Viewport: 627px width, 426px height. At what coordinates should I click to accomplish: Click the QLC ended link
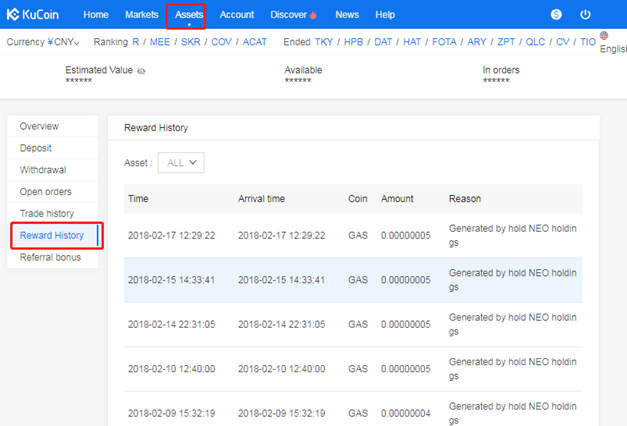[535, 42]
